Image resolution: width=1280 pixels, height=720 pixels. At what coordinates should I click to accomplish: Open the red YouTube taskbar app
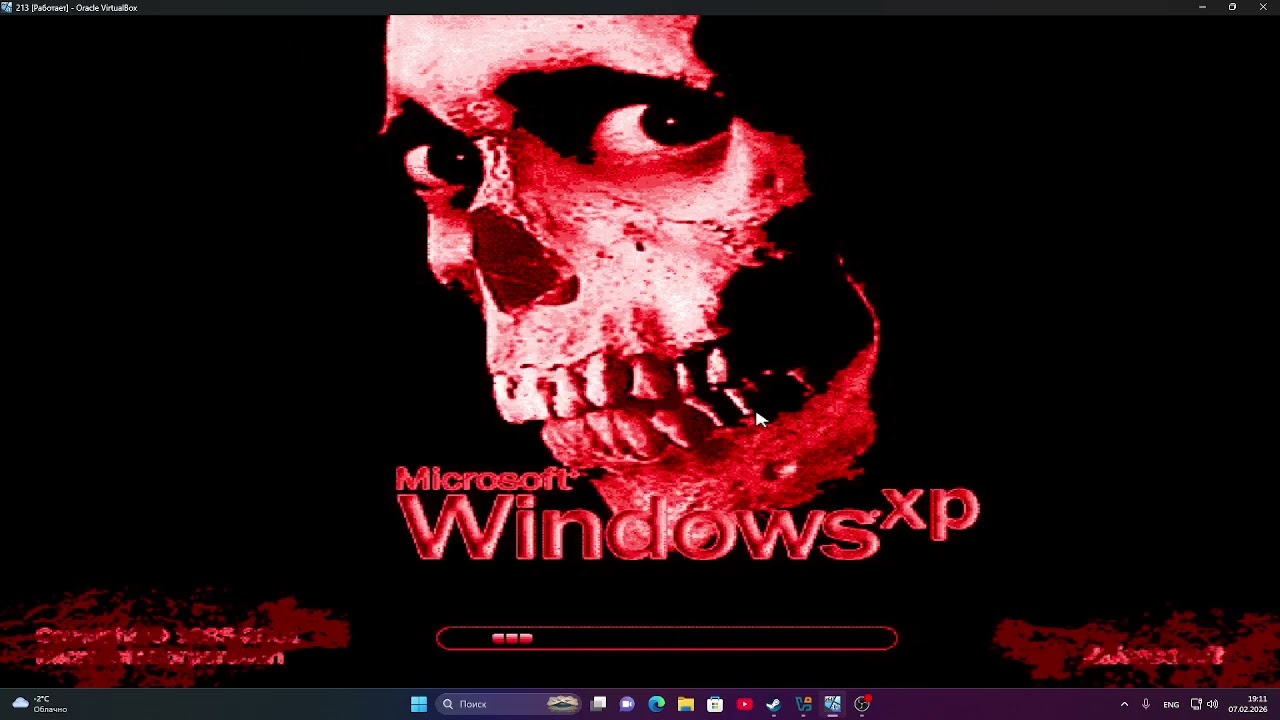point(744,704)
